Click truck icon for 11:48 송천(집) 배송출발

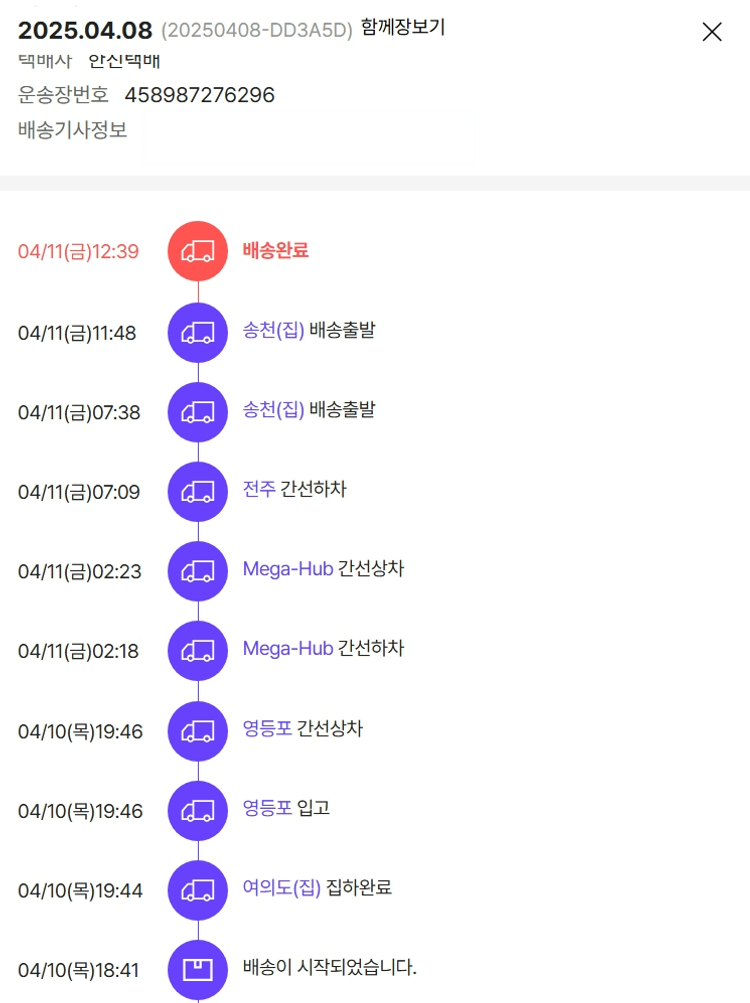point(198,332)
